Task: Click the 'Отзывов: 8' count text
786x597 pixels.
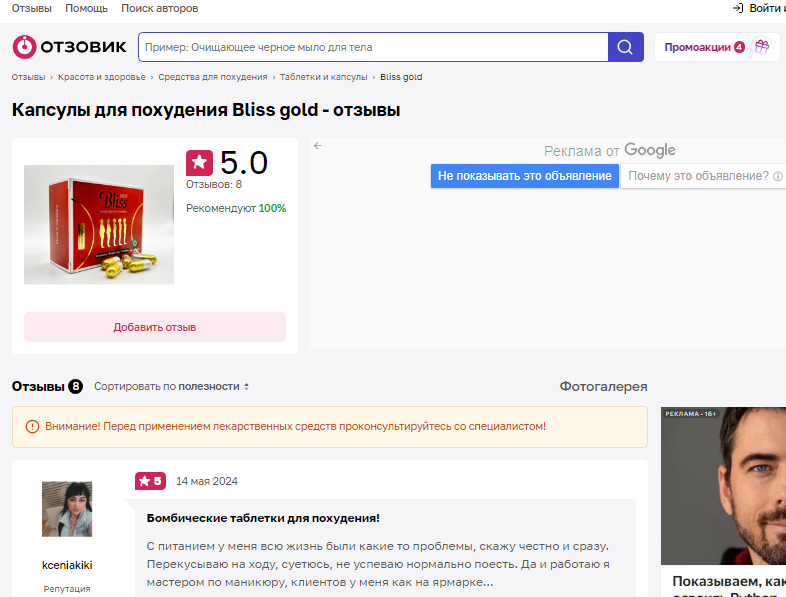Action: [214, 184]
